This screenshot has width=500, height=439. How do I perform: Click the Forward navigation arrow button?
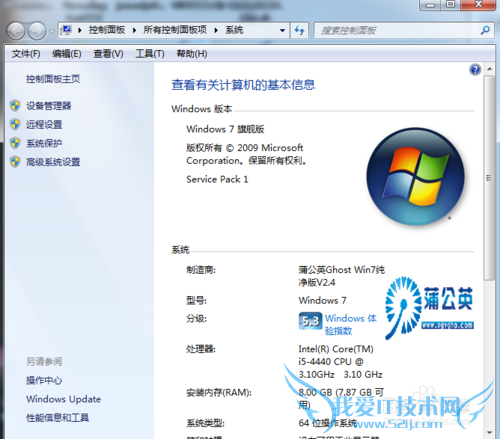37,31
